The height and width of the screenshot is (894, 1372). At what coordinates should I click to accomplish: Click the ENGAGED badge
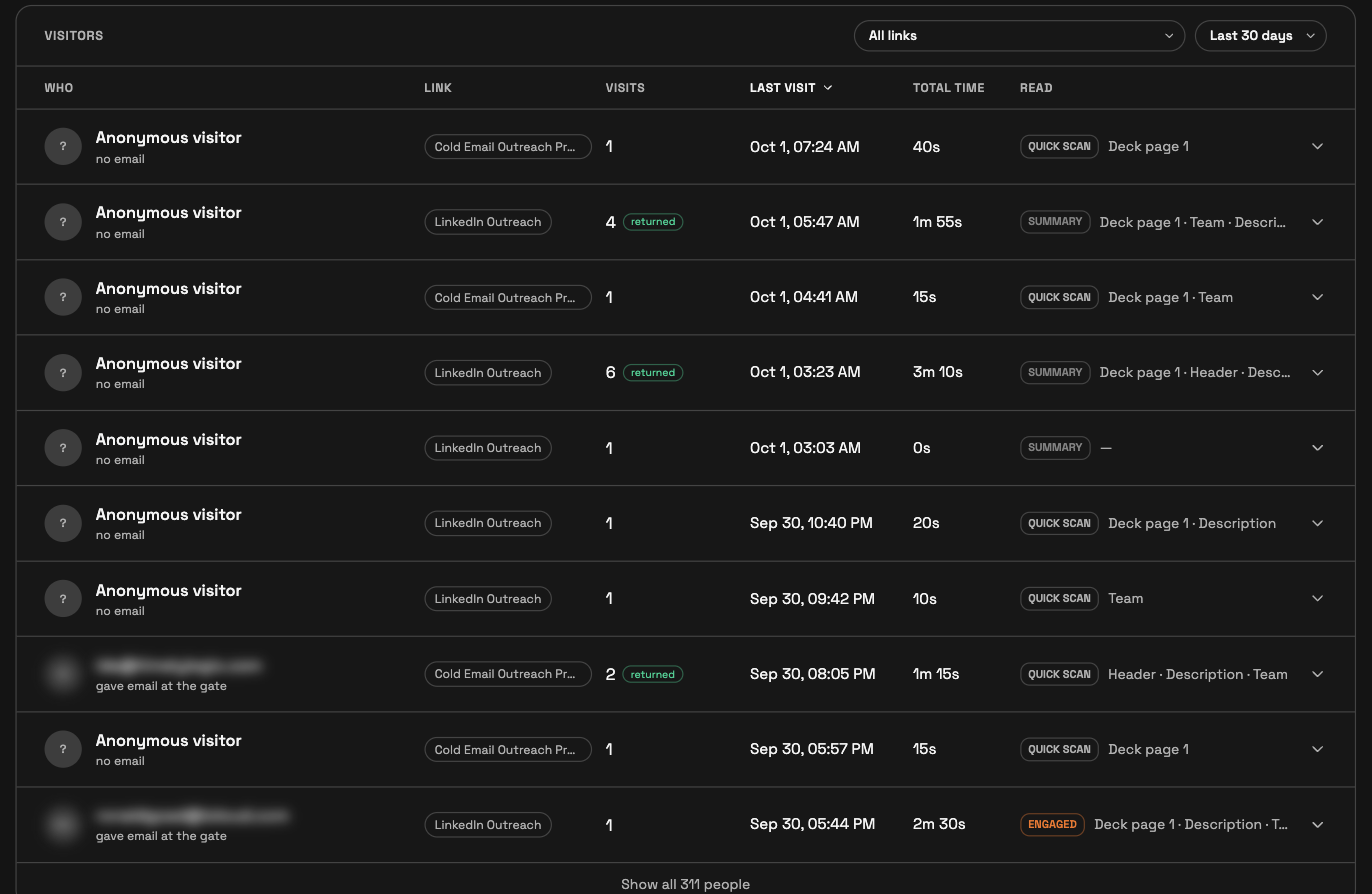click(1052, 825)
